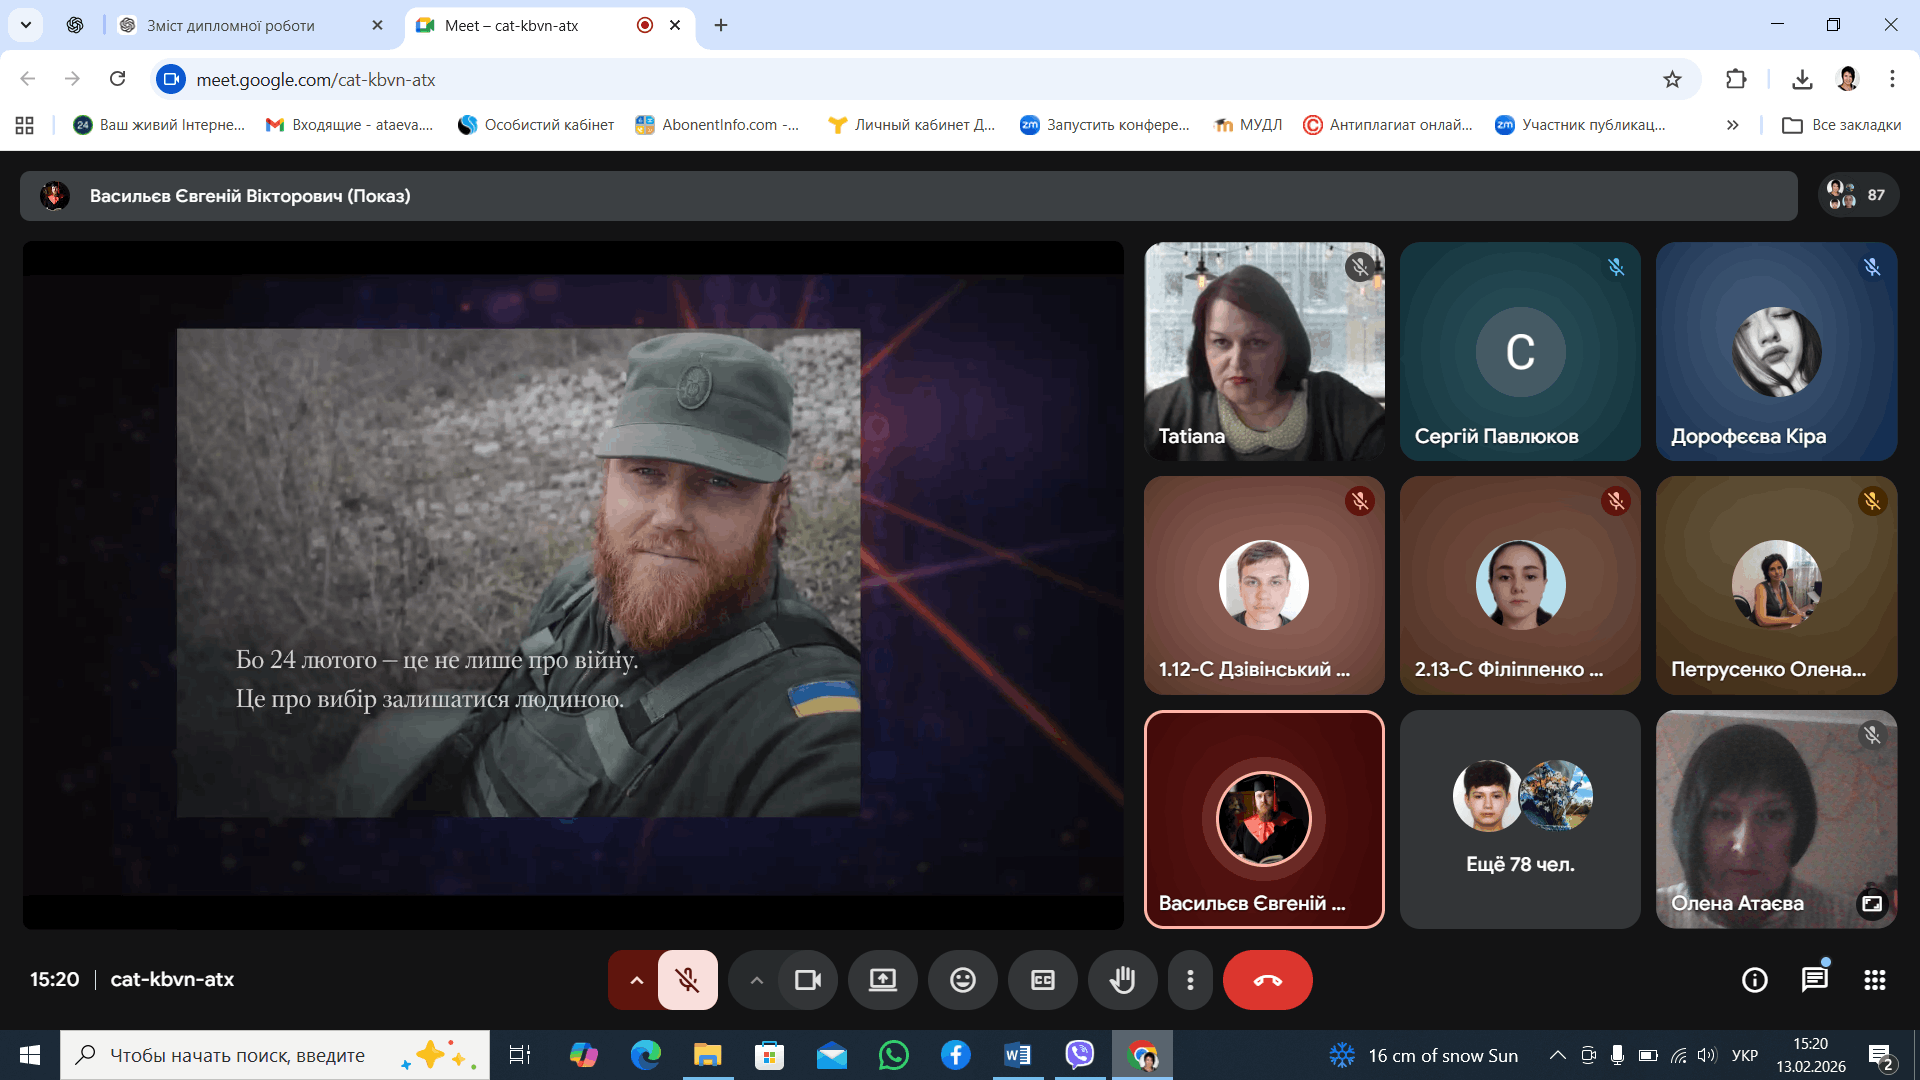Open the in-call chat panel

coord(1814,980)
